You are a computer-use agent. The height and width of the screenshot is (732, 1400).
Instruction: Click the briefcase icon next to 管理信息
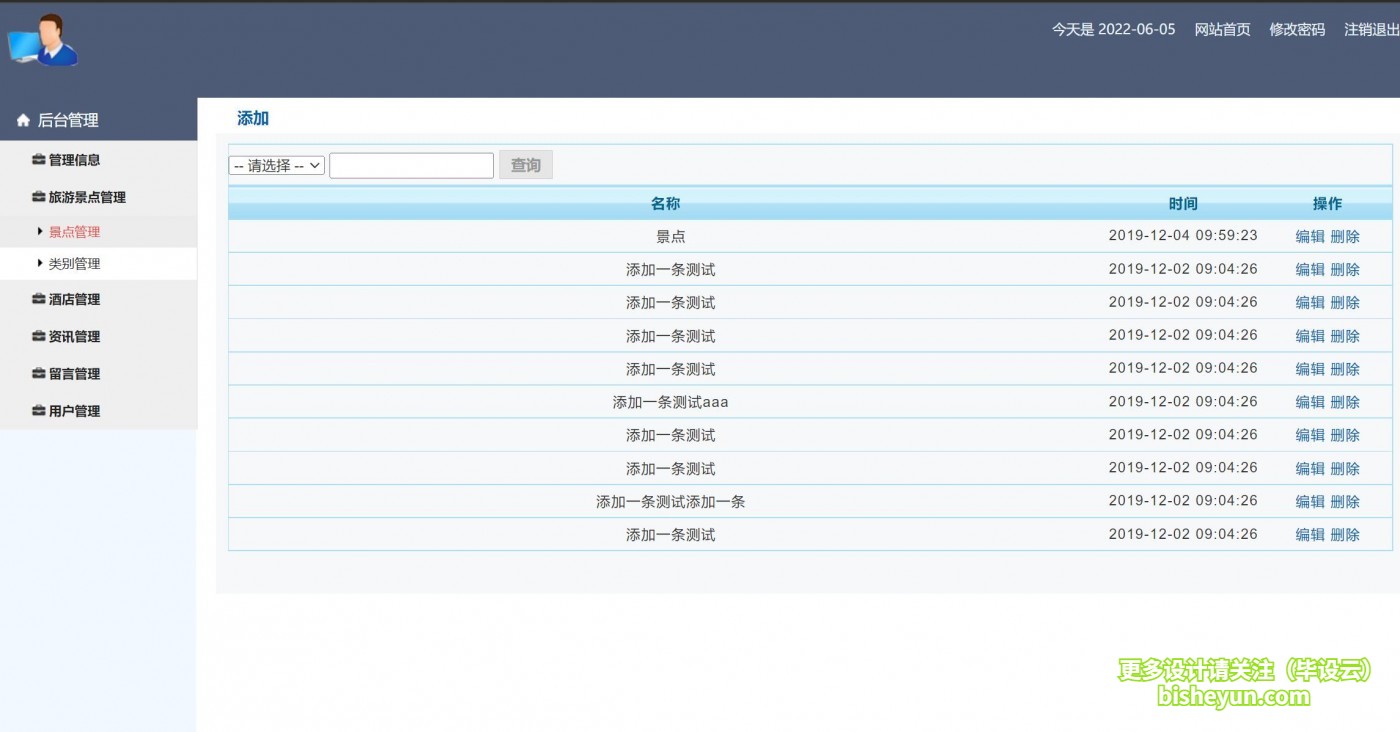click(39, 160)
